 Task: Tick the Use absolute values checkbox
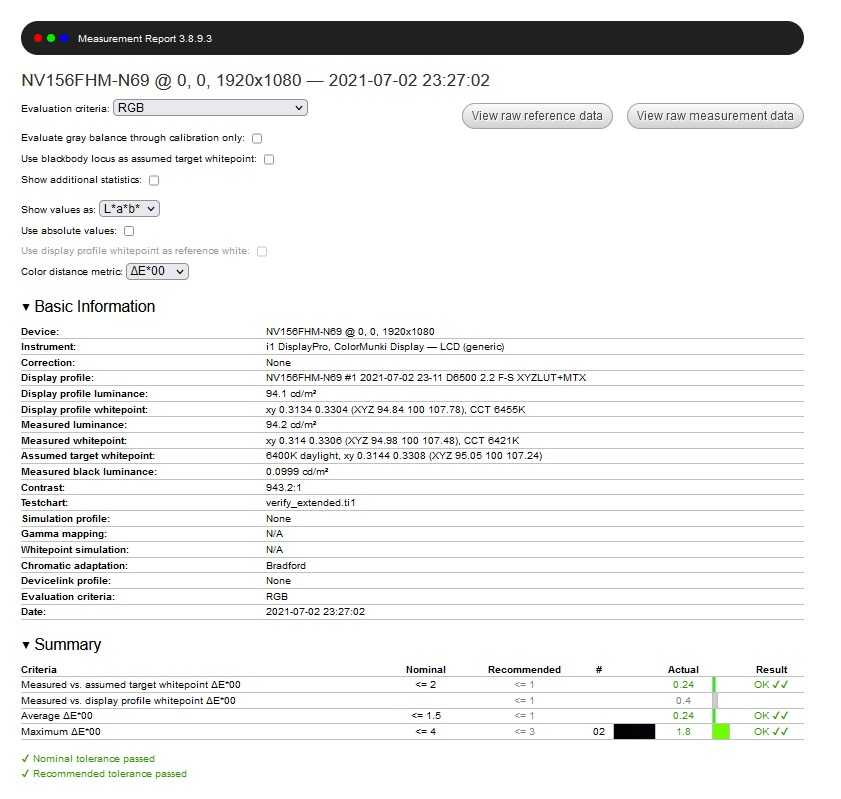(x=129, y=231)
